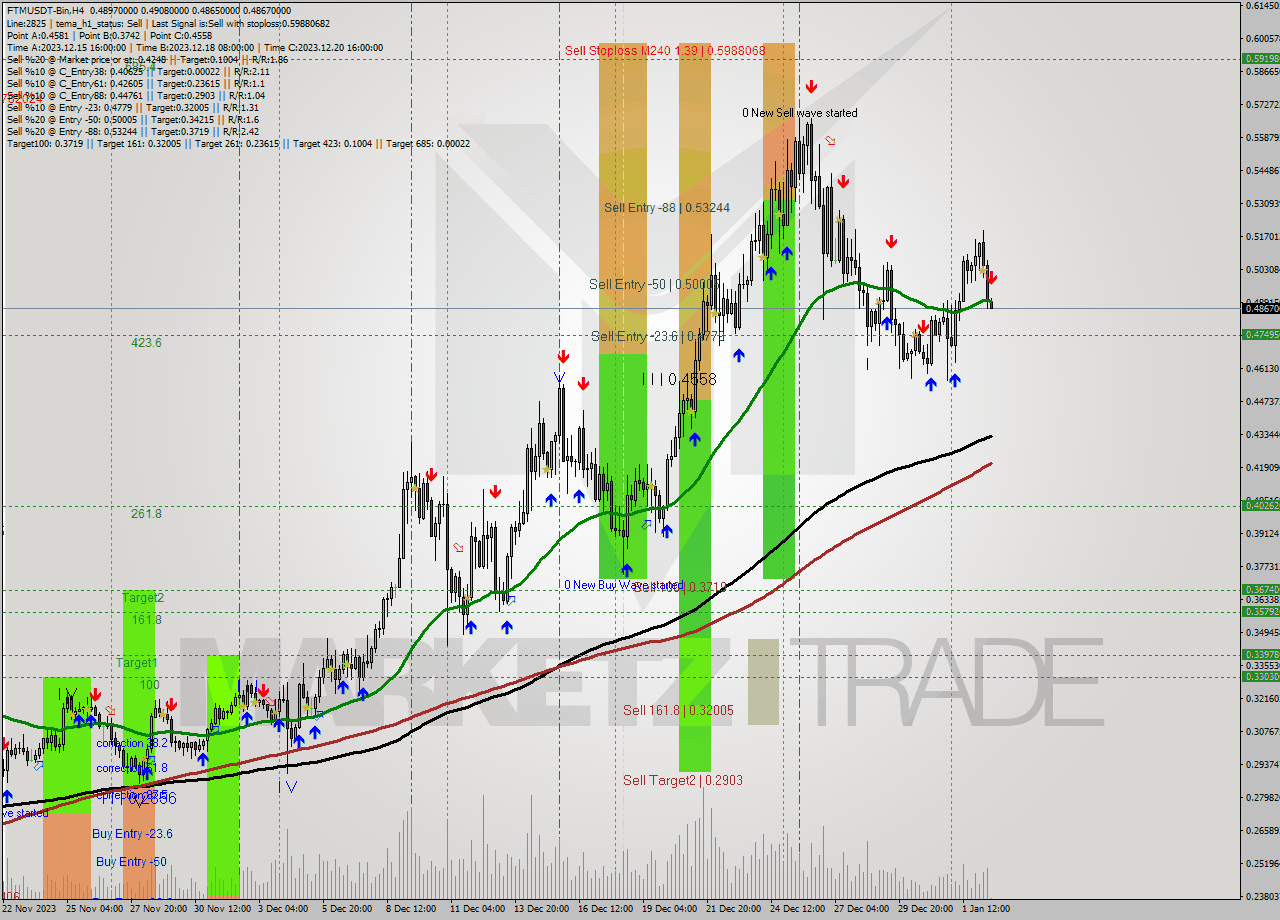Screen dimensions: 1280x920
Task: Click the '22 Nov 2023' date axis label
Action: [x=29, y=909]
